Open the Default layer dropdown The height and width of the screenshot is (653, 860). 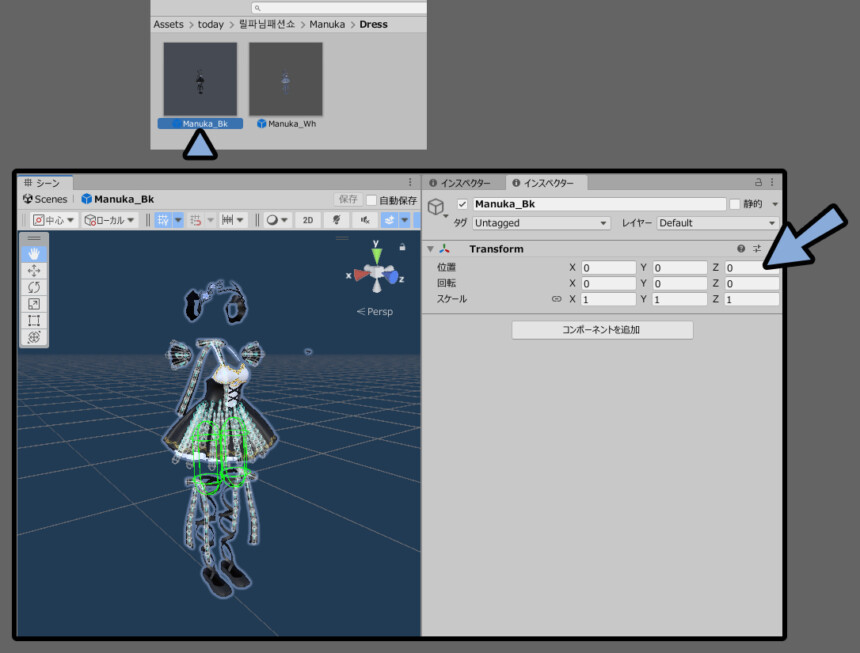pos(717,223)
